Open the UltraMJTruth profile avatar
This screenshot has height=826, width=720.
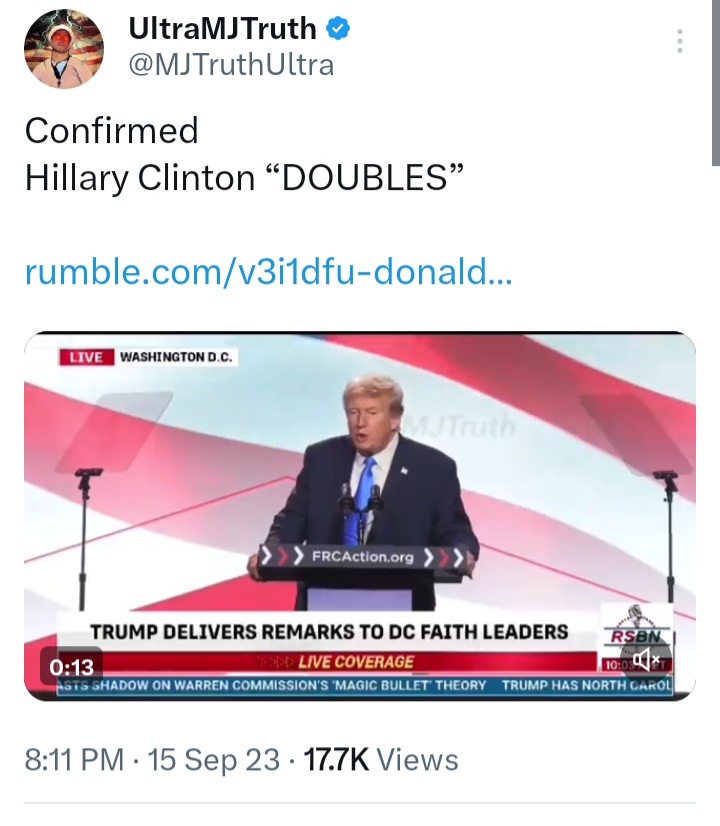tap(64, 48)
